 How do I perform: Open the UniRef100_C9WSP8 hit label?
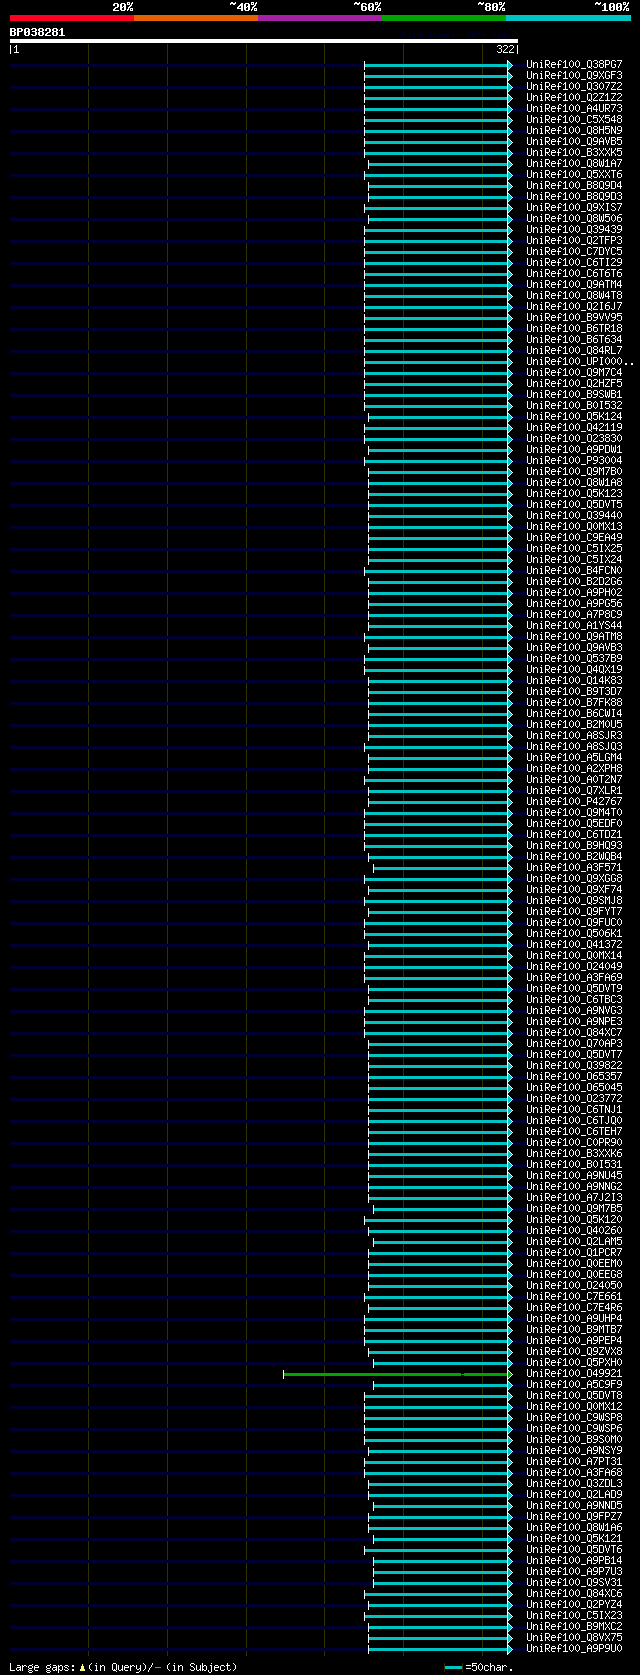[x=574, y=1418]
